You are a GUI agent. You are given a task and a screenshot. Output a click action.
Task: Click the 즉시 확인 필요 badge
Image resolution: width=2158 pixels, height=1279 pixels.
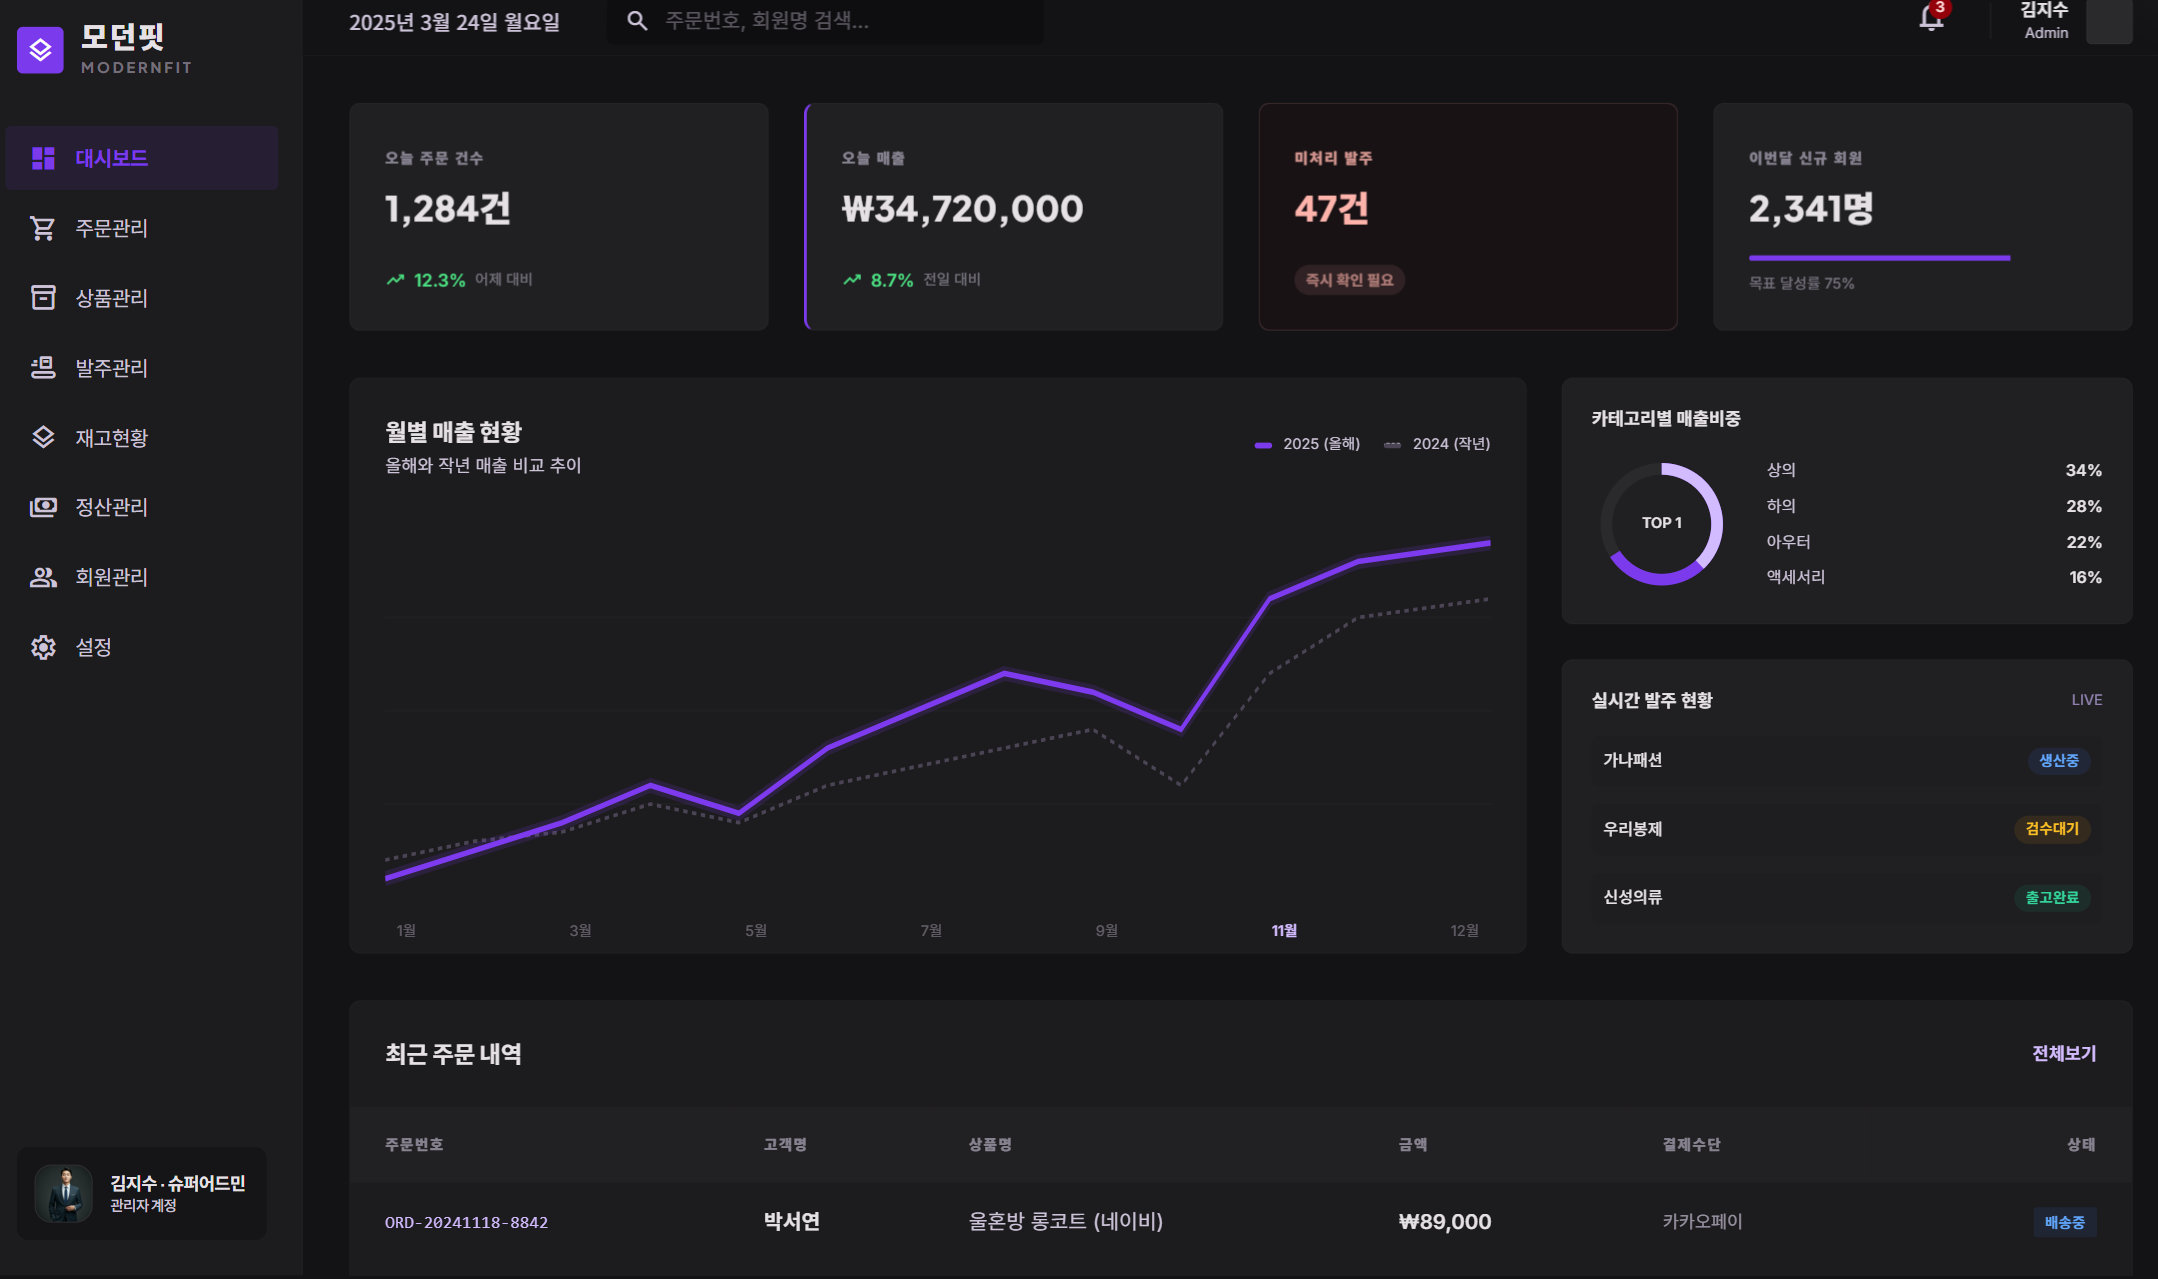pos(1349,280)
